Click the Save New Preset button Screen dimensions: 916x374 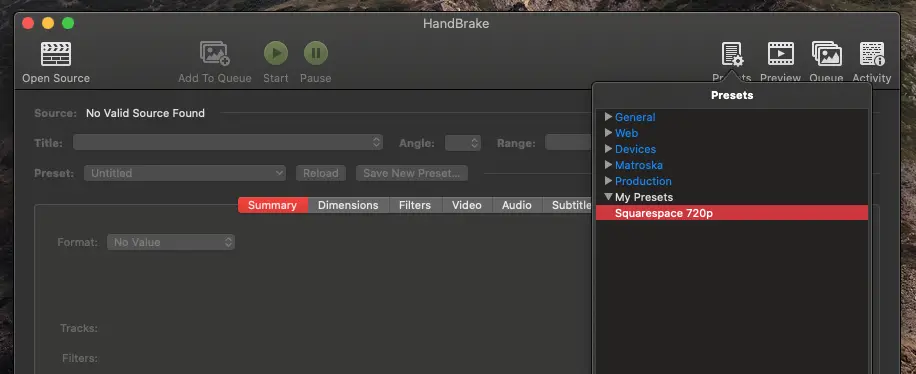click(x=412, y=173)
